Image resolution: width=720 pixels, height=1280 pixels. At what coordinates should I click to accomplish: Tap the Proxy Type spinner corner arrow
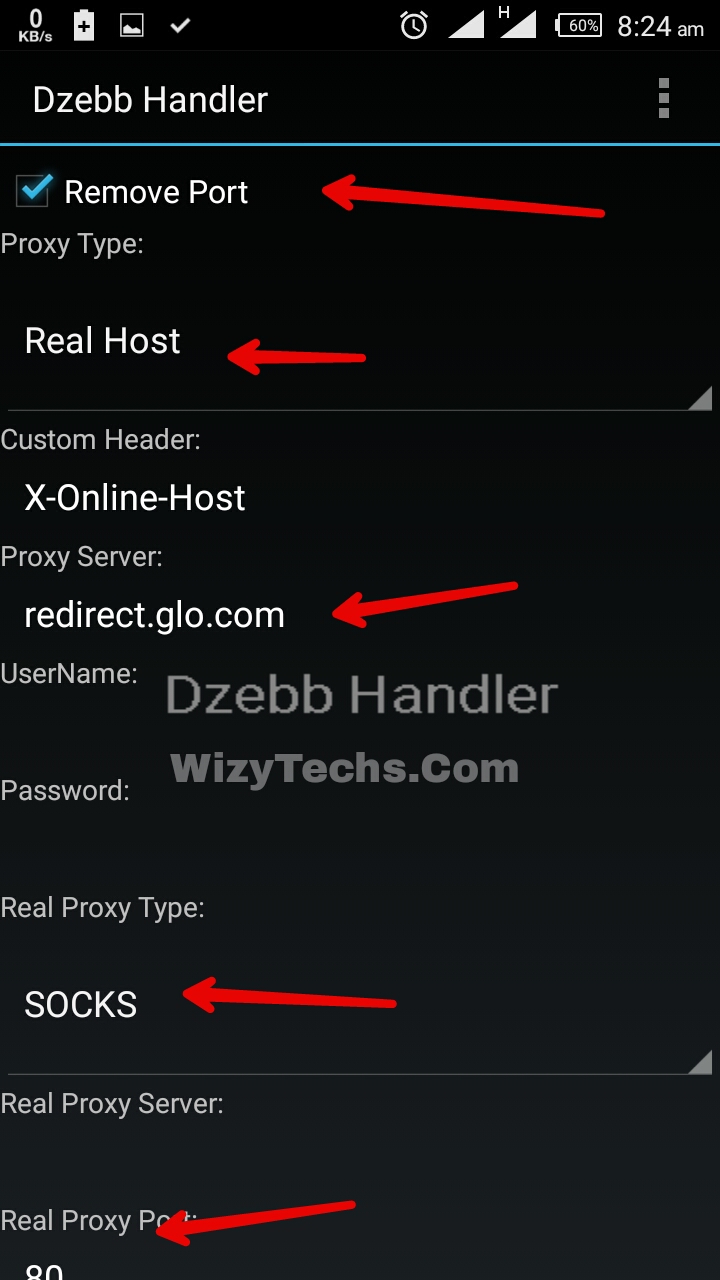coord(699,397)
